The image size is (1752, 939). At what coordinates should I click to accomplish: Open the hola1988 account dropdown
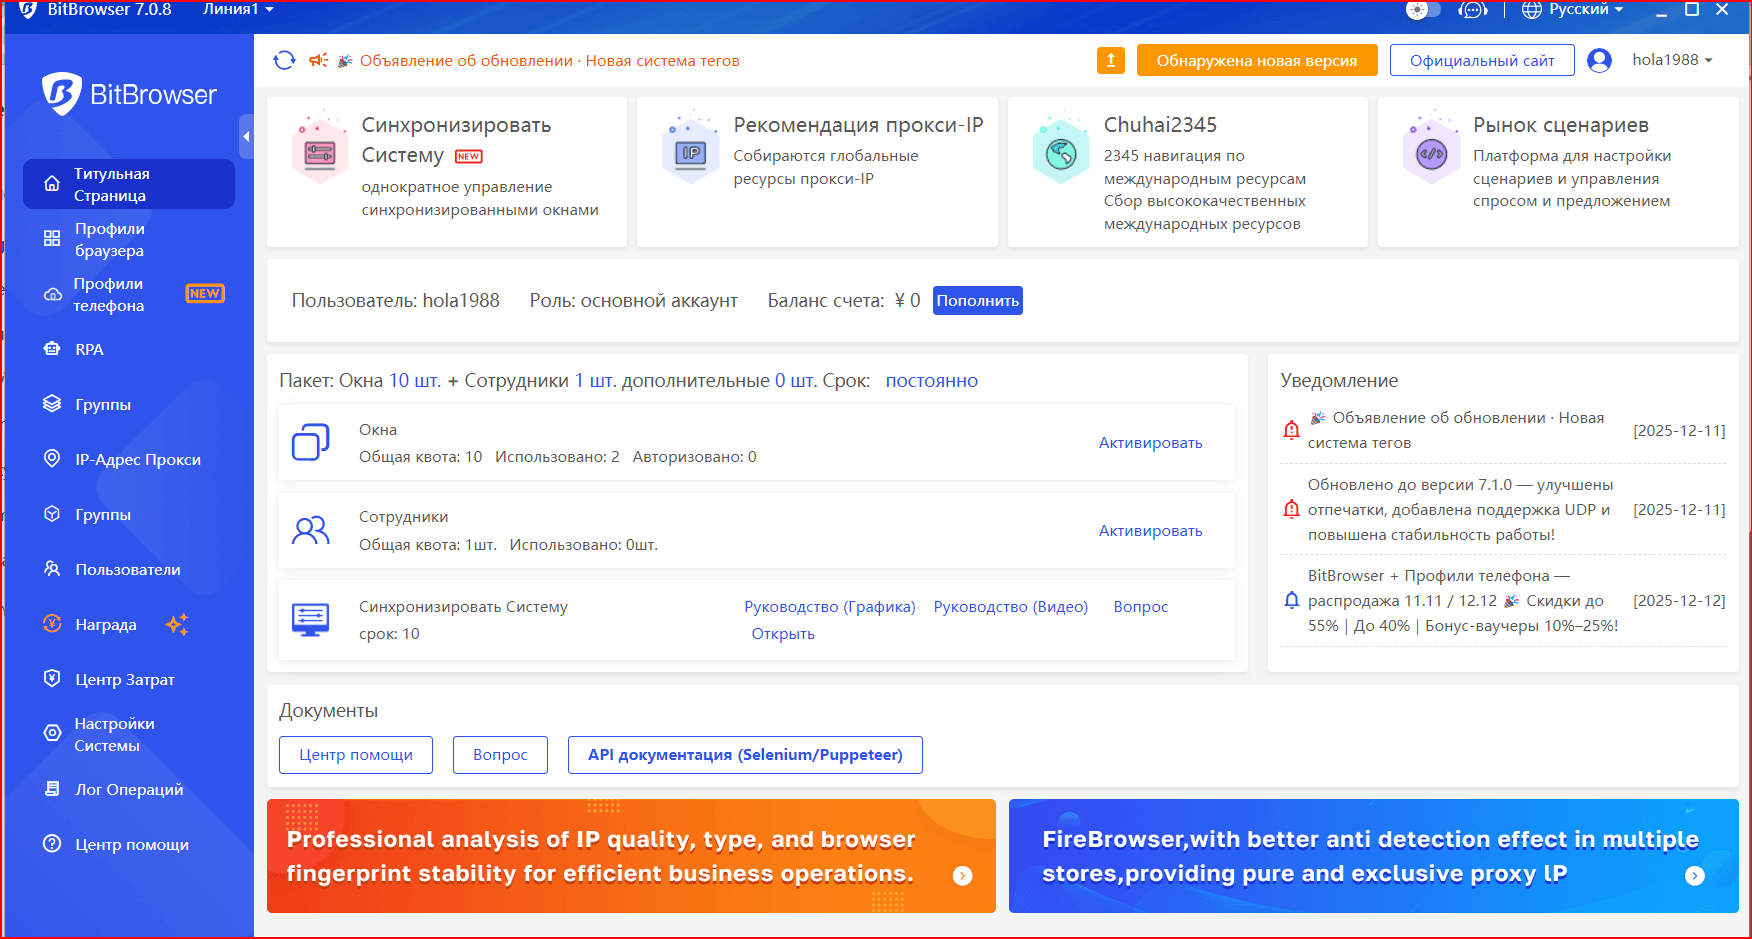1672,60
